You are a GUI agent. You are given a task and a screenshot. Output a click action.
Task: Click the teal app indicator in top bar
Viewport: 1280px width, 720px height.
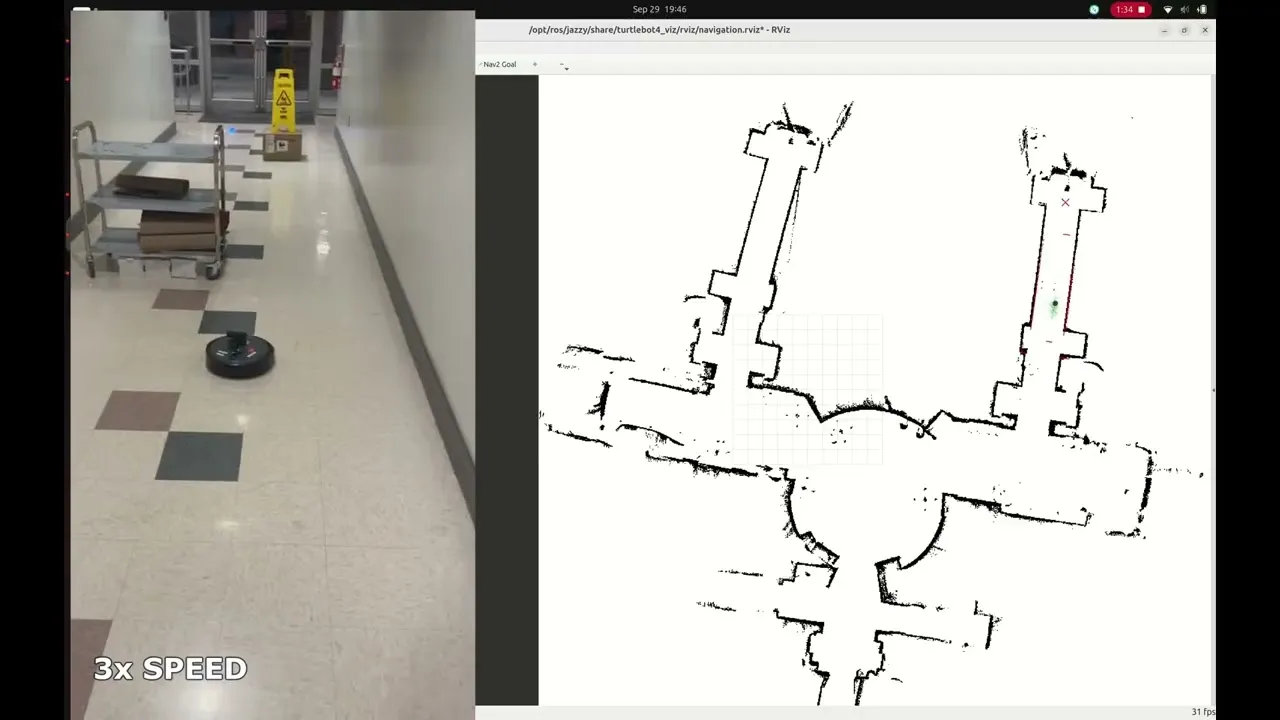(1094, 9)
